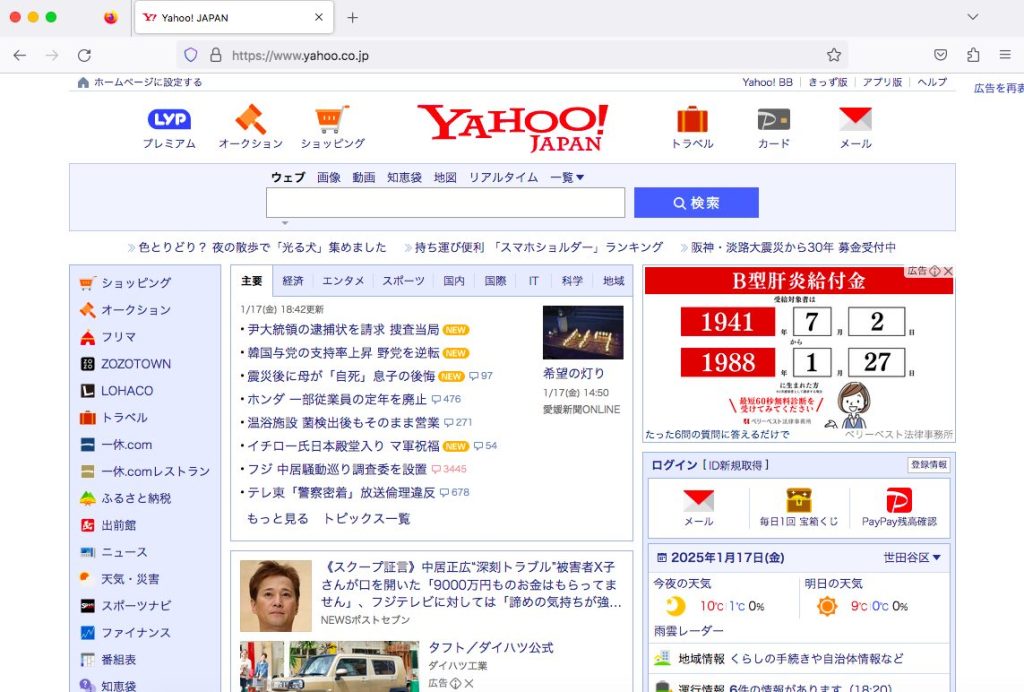Click the Pocket save icon in toolbar
This screenshot has width=1024, height=692.
tap(940, 55)
